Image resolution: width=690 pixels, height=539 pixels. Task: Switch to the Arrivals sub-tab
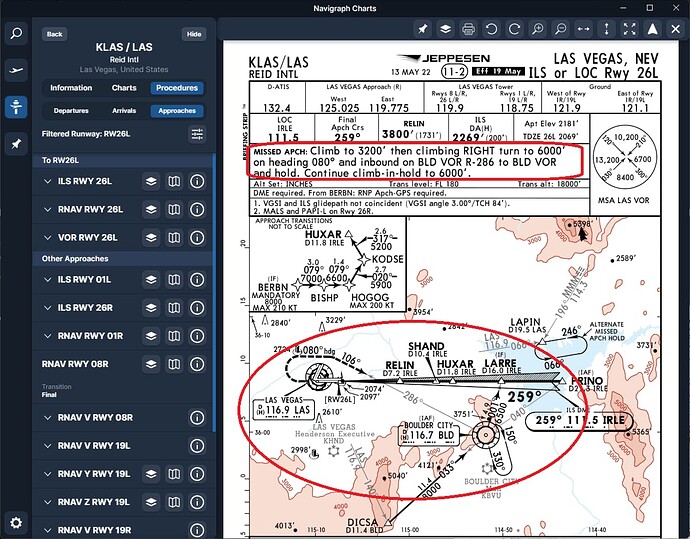[124, 110]
